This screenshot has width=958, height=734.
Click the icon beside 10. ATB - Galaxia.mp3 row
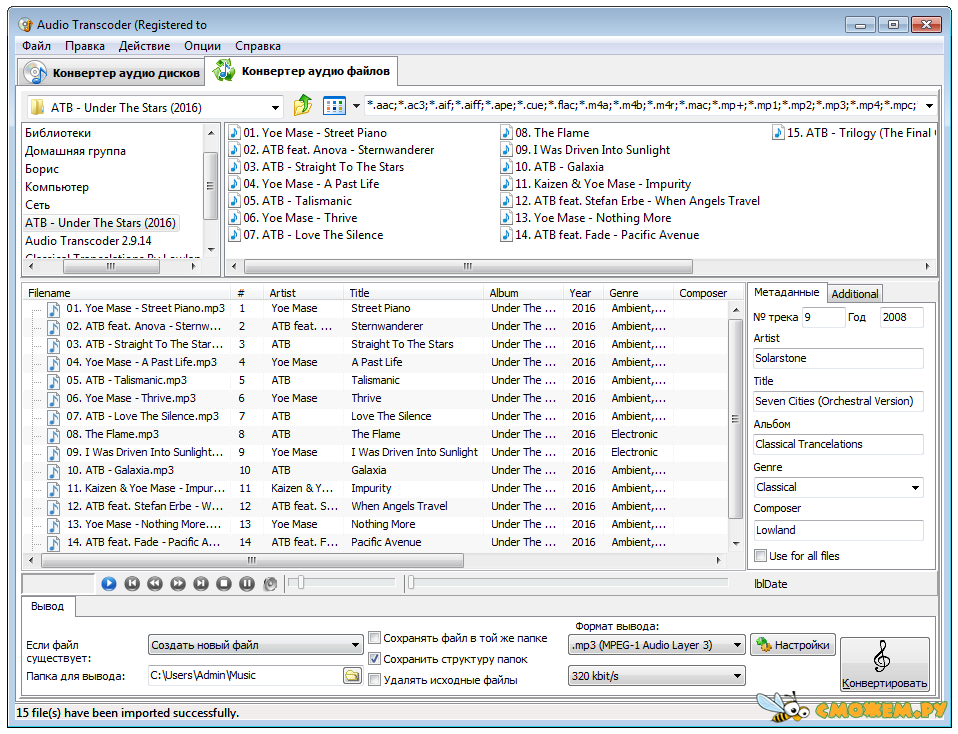54,471
